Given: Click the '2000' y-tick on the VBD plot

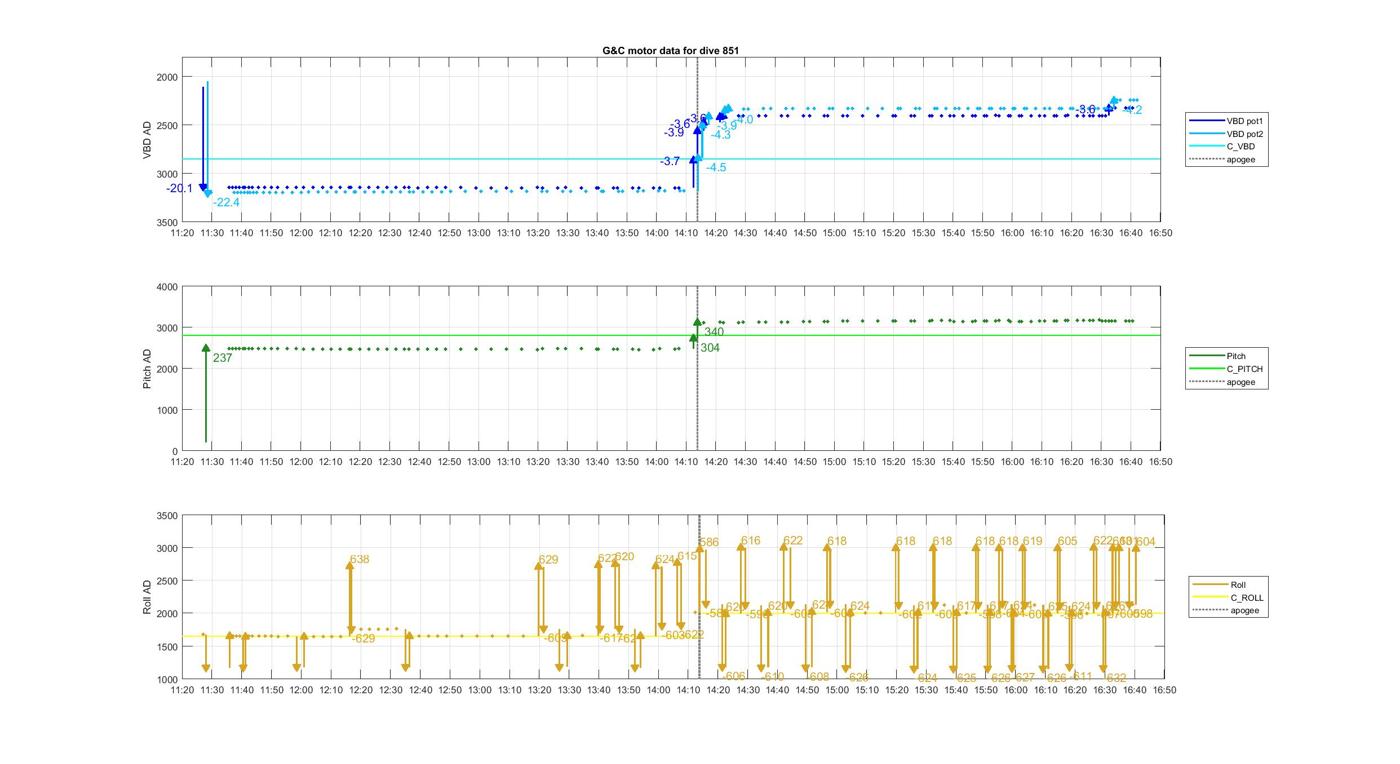Looking at the screenshot, I should 167,77.
